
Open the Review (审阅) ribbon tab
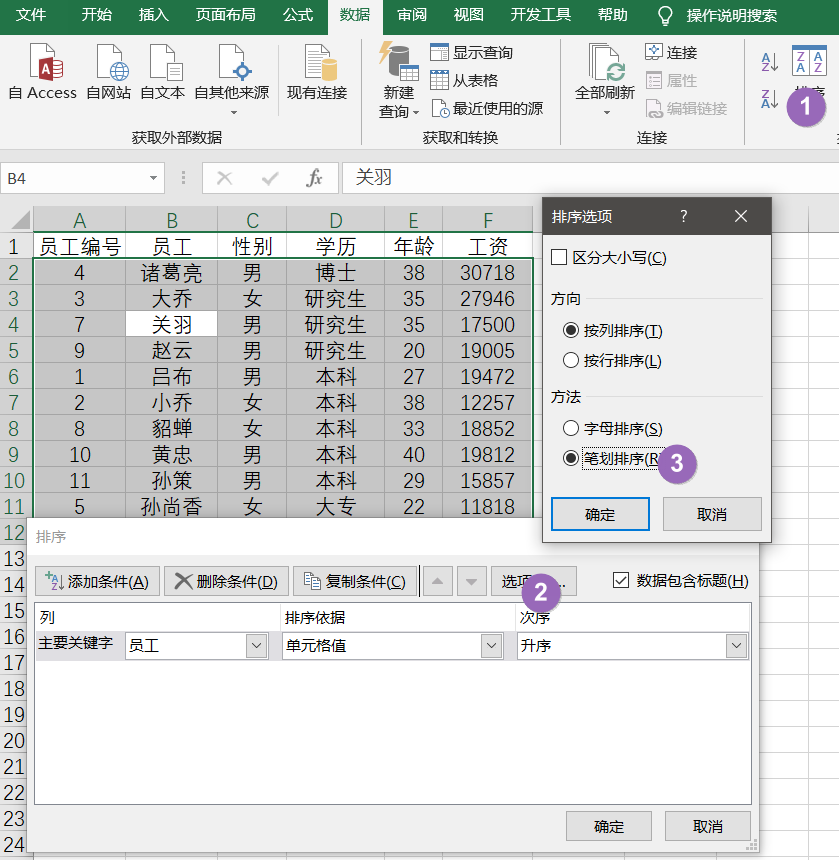point(412,15)
